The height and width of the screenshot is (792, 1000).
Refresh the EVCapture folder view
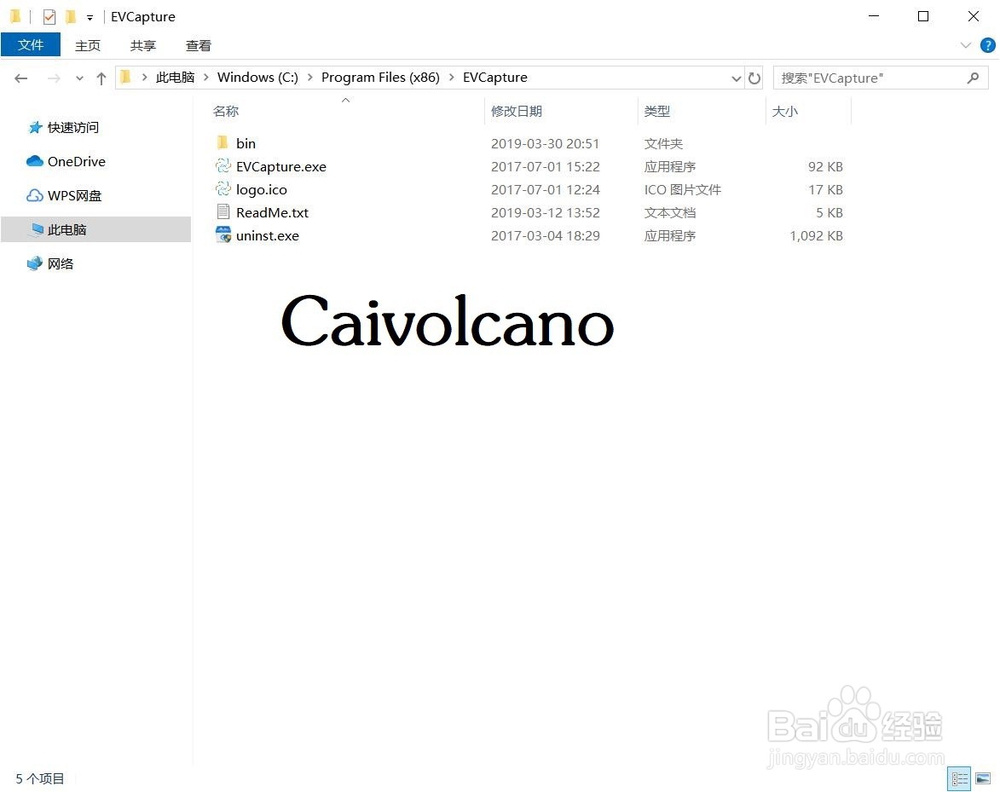coord(754,78)
